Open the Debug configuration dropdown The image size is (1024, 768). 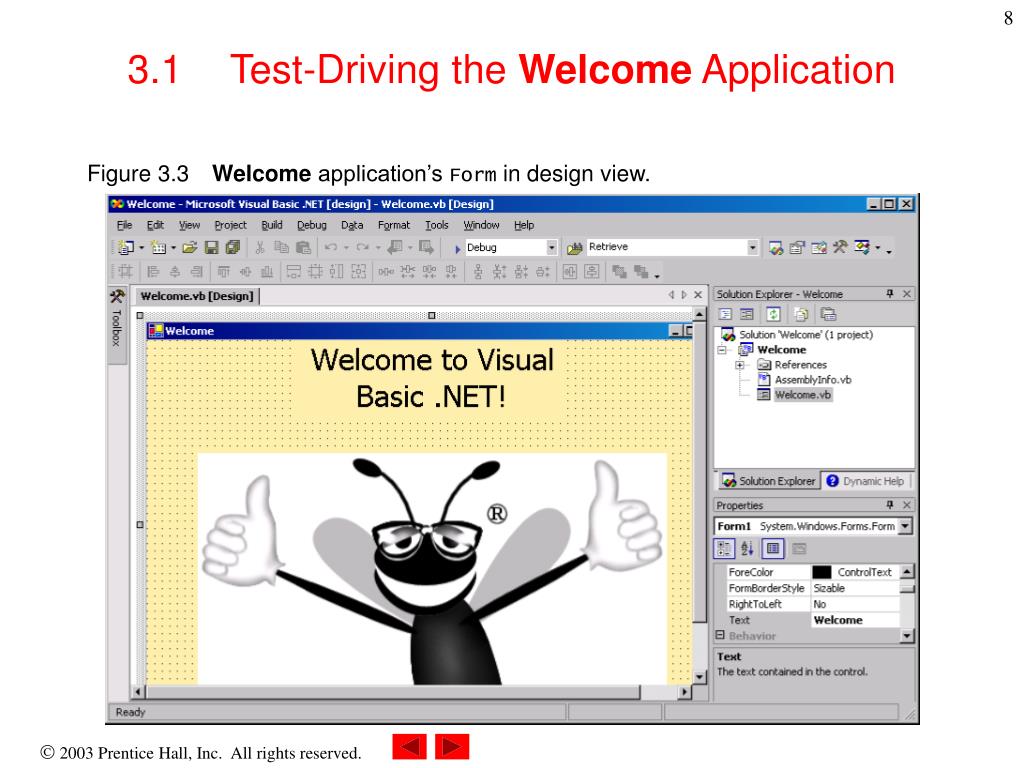(552, 248)
